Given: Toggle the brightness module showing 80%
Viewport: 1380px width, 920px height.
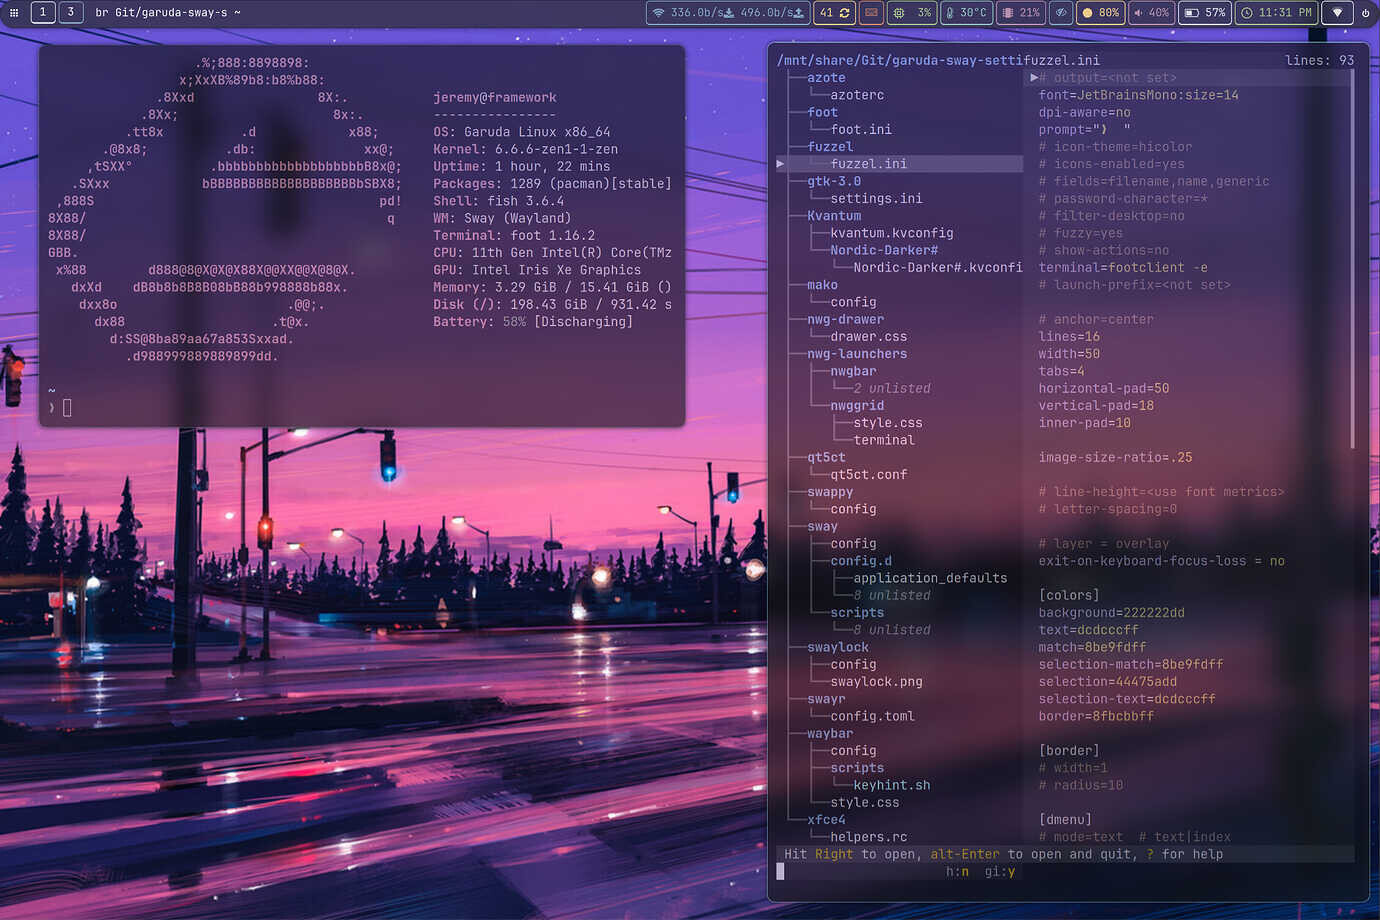Looking at the screenshot, I should [1100, 13].
